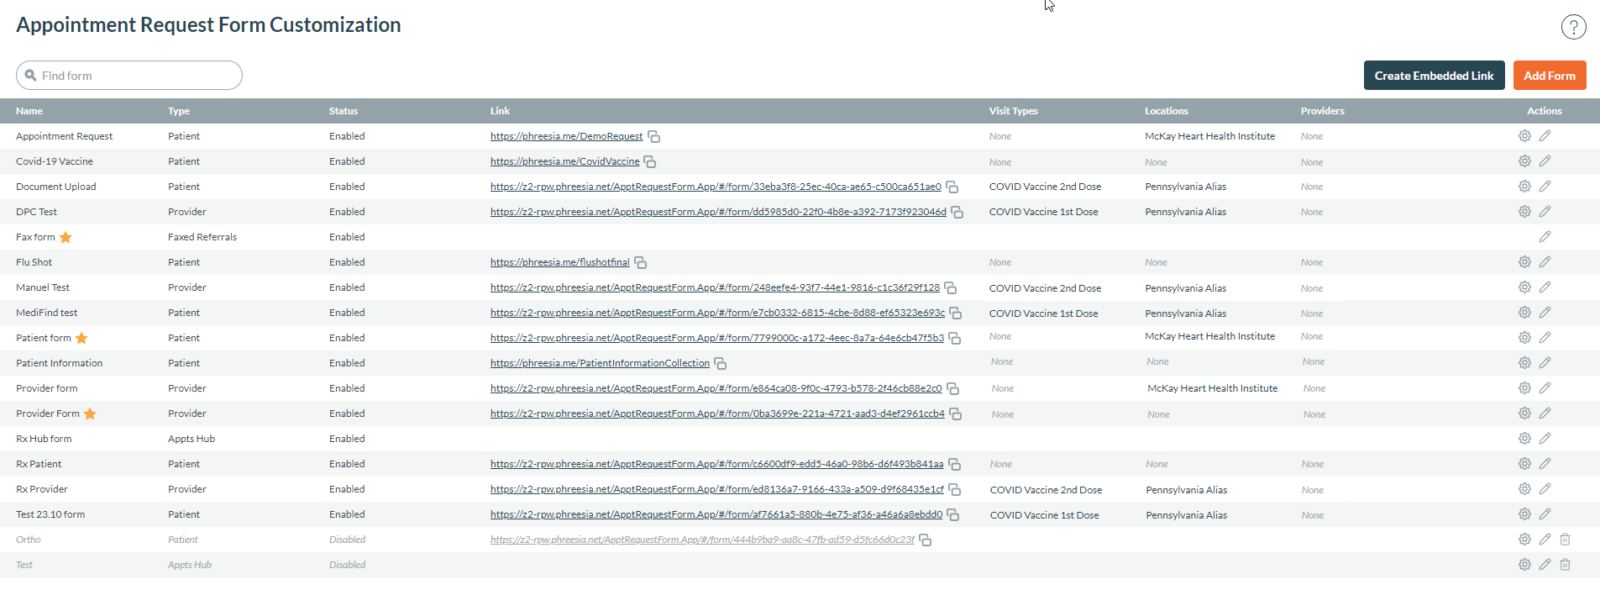Click the Providers column header

coord(1322,111)
